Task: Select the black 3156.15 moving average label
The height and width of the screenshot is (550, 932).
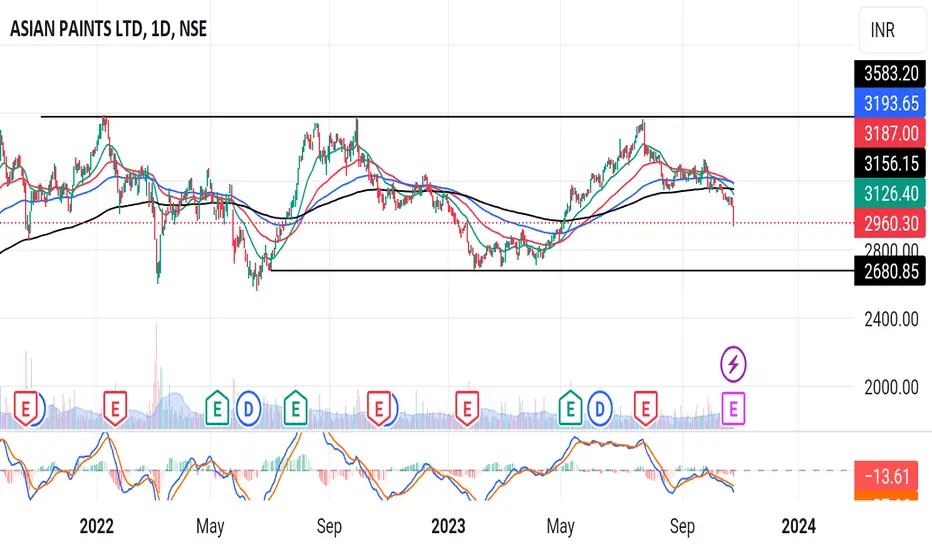Action: click(x=890, y=164)
